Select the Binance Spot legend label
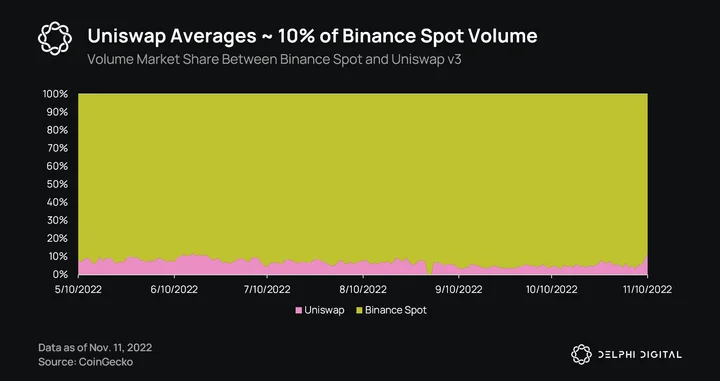 click(396, 310)
